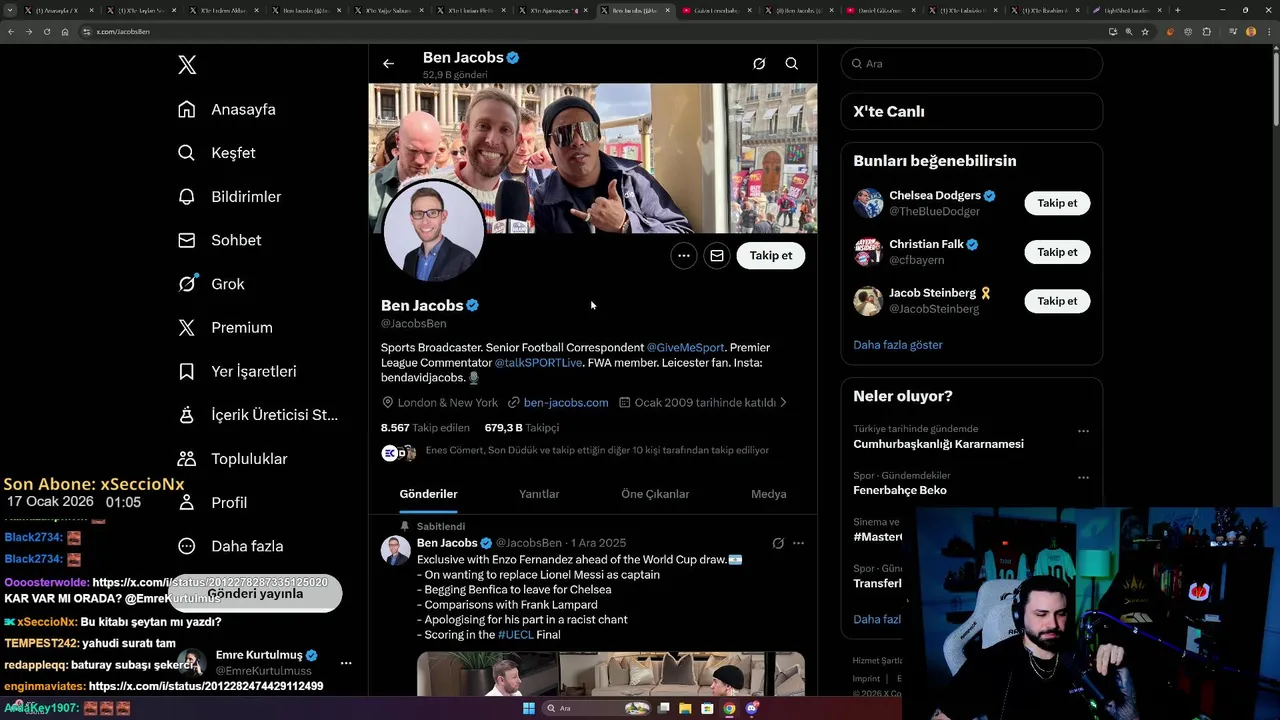1280x720 pixels.
Task: Open three-dot menu on the pinned post
Action: click(x=798, y=543)
